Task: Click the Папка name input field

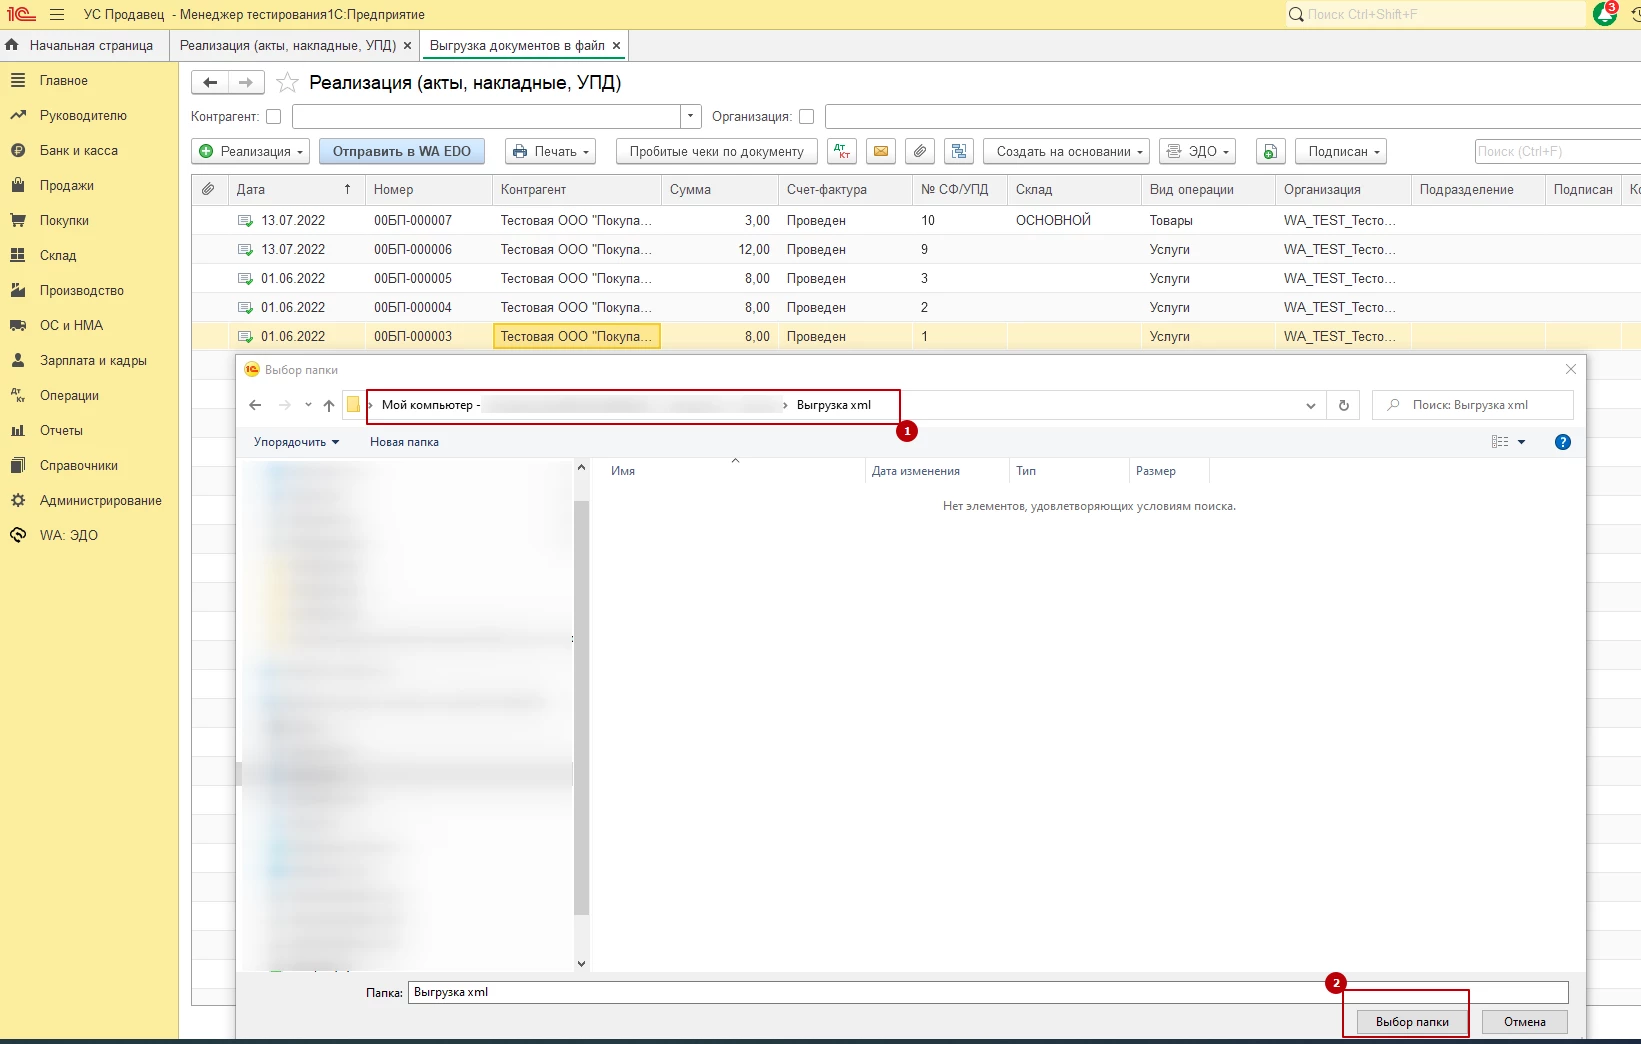Action: pos(988,992)
